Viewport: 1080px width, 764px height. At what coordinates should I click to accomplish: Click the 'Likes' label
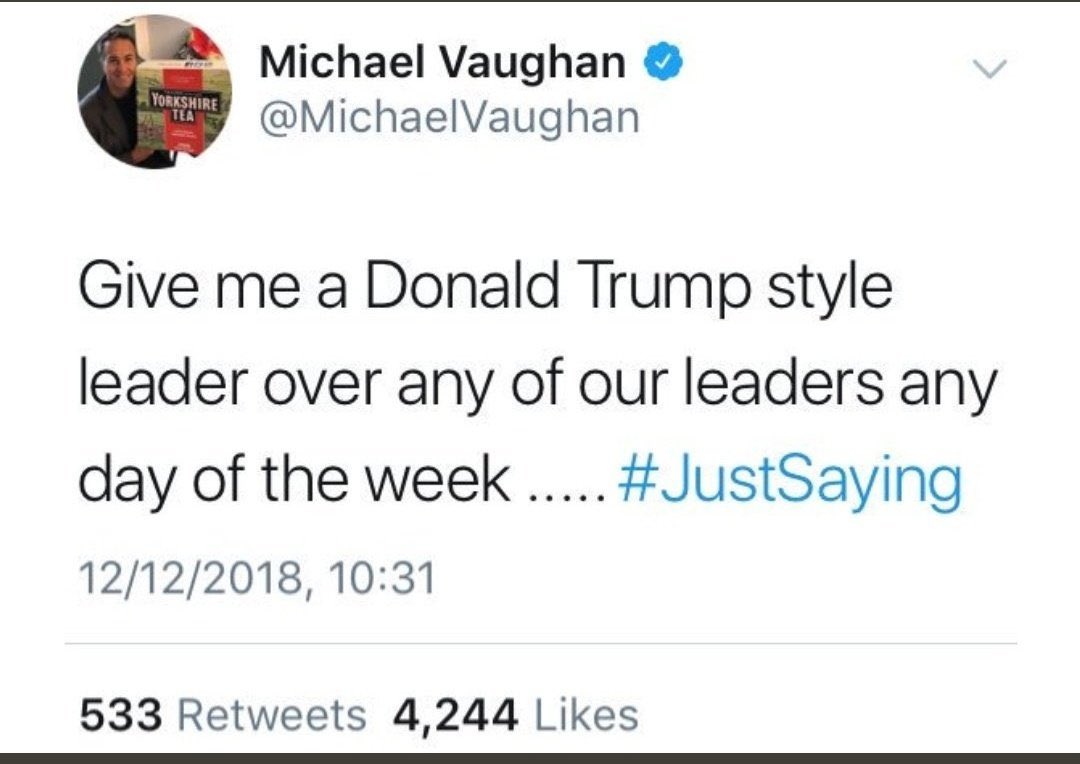[587, 714]
